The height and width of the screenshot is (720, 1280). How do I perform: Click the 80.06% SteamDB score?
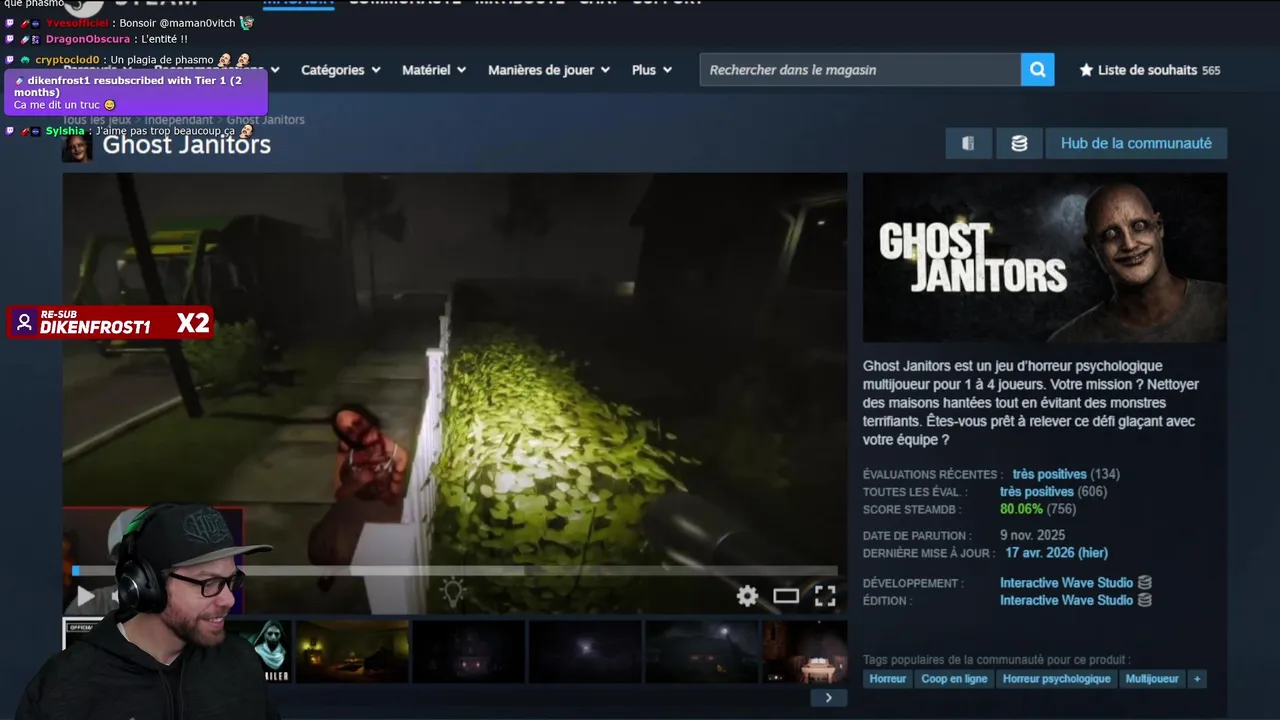point(1021,509)
